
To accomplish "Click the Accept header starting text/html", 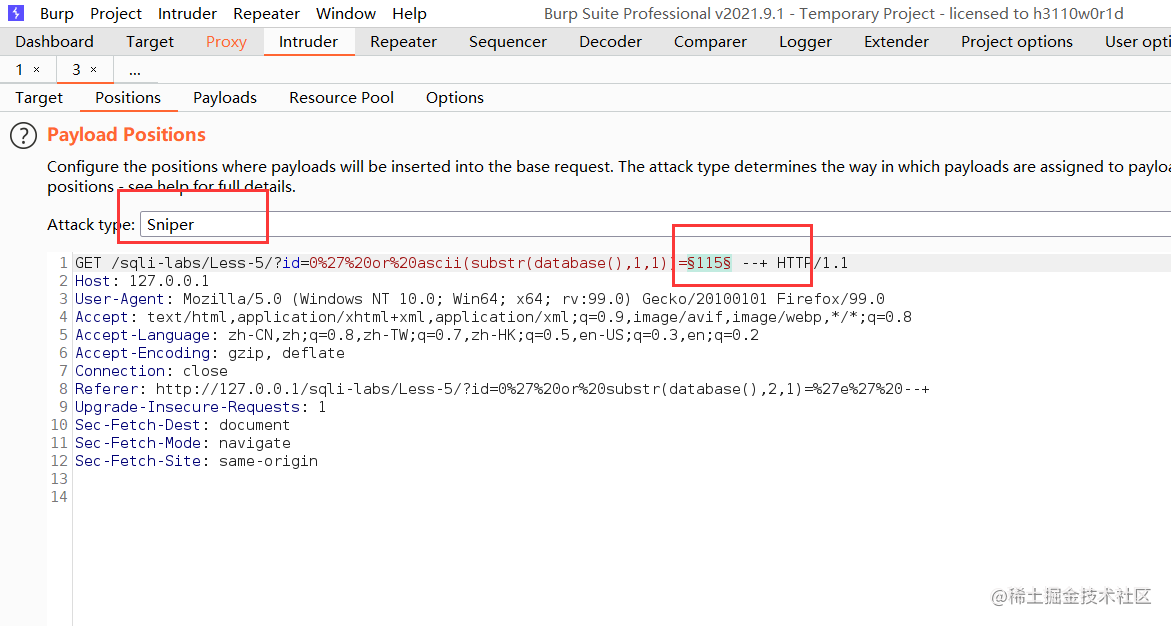I will 493,317.
